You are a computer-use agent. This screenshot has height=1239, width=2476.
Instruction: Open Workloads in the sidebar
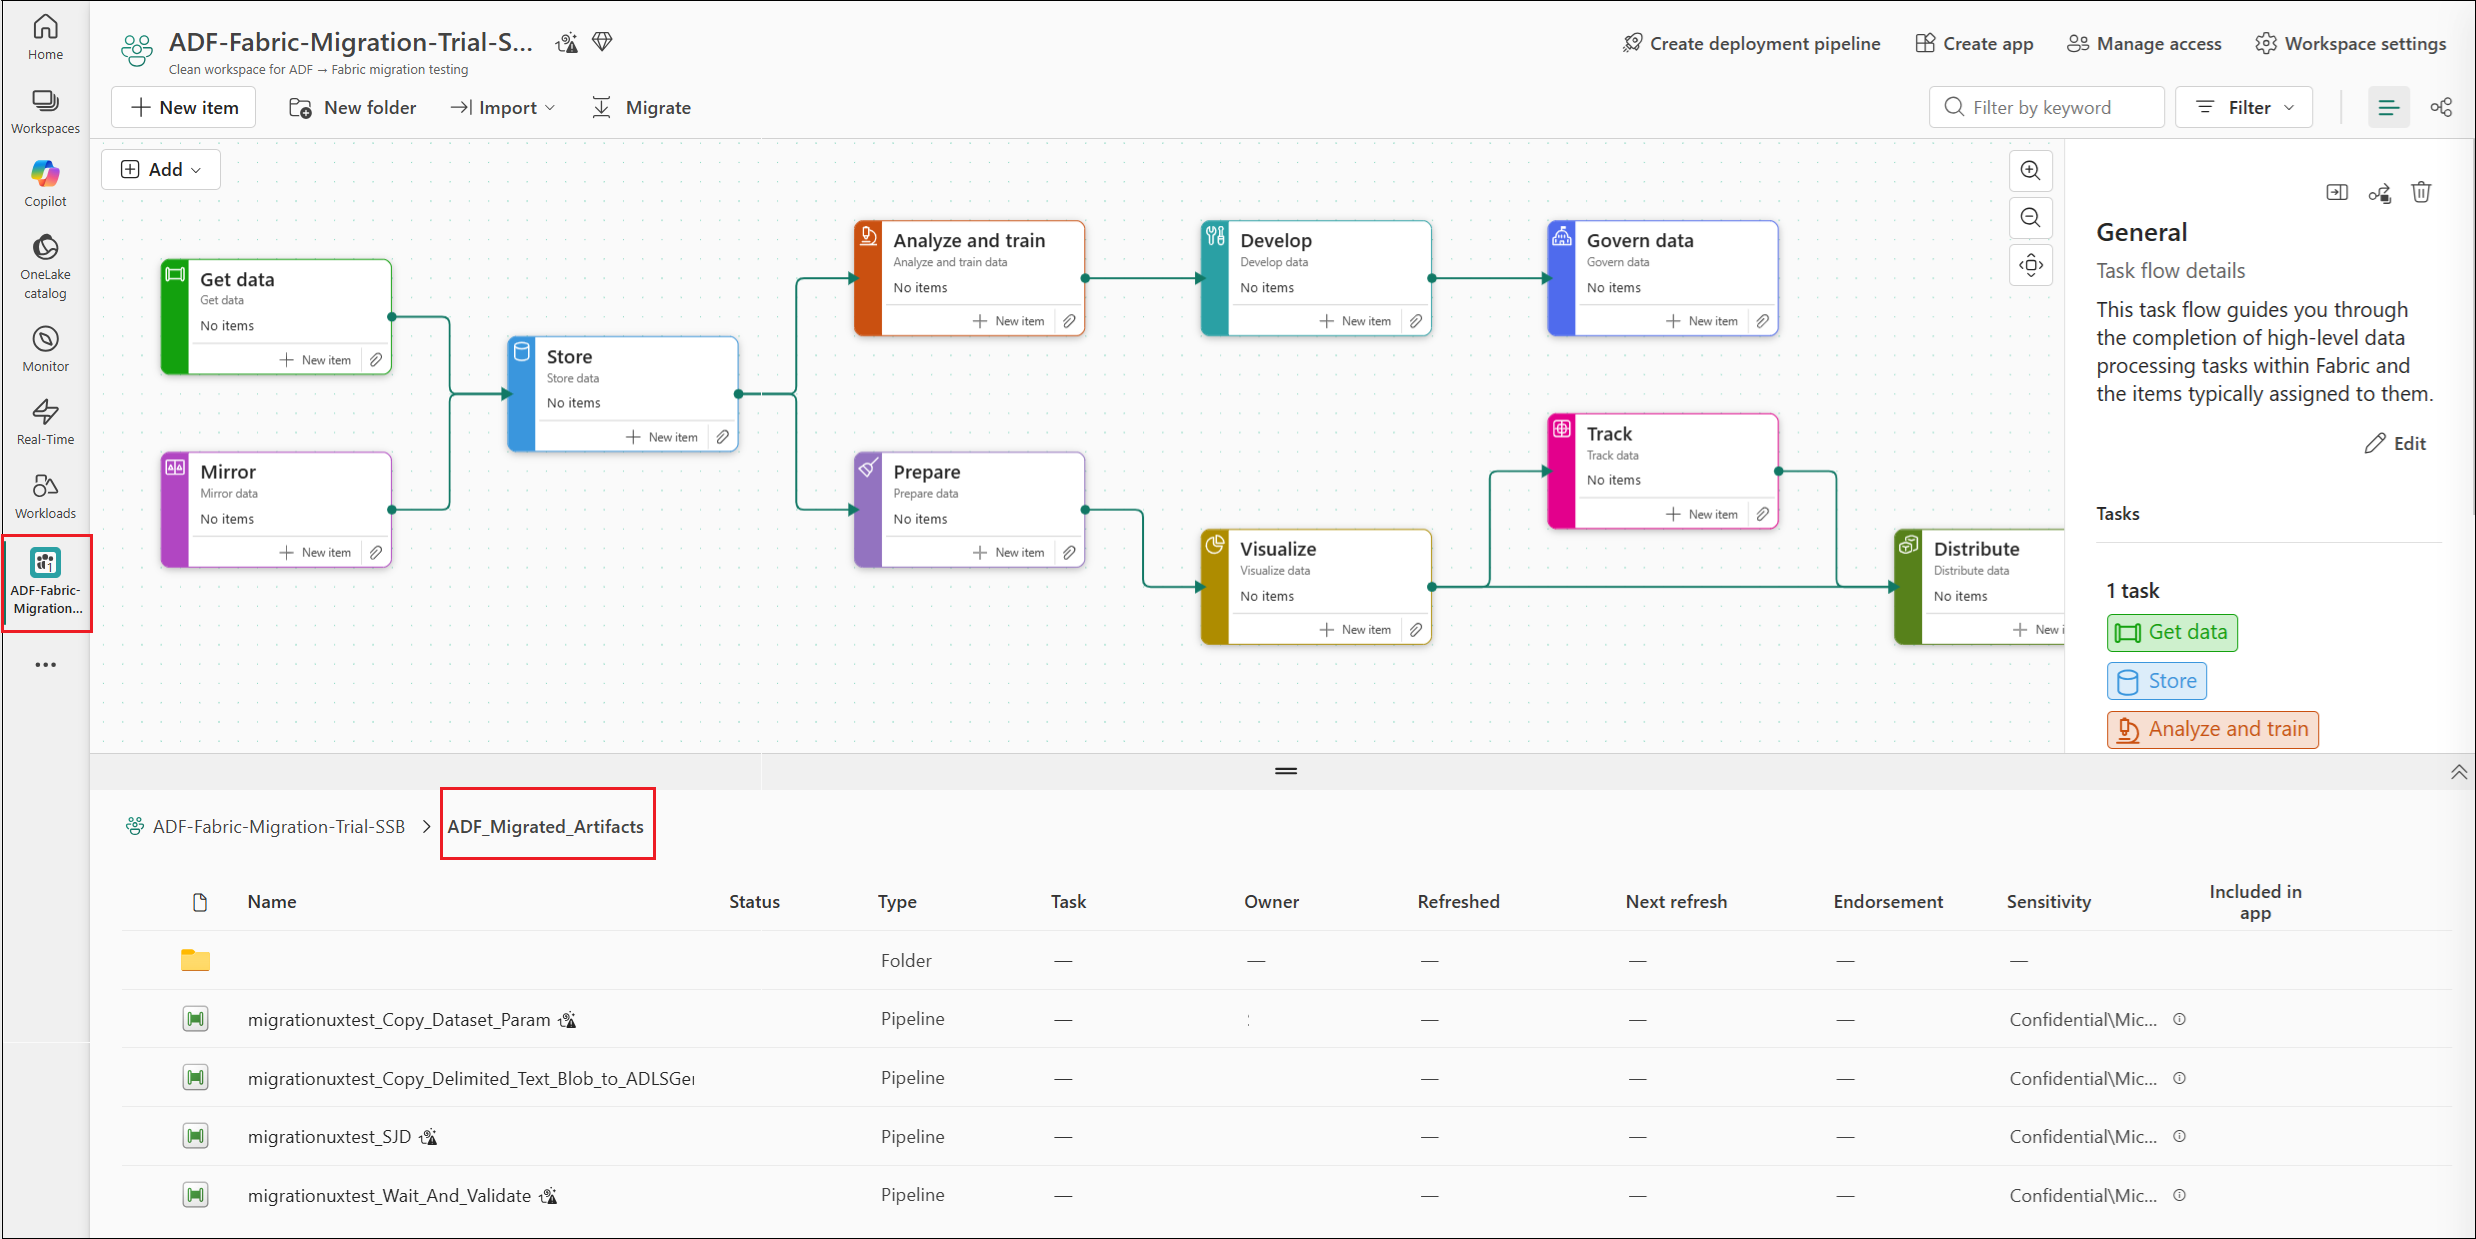click(x=45, y=496)
